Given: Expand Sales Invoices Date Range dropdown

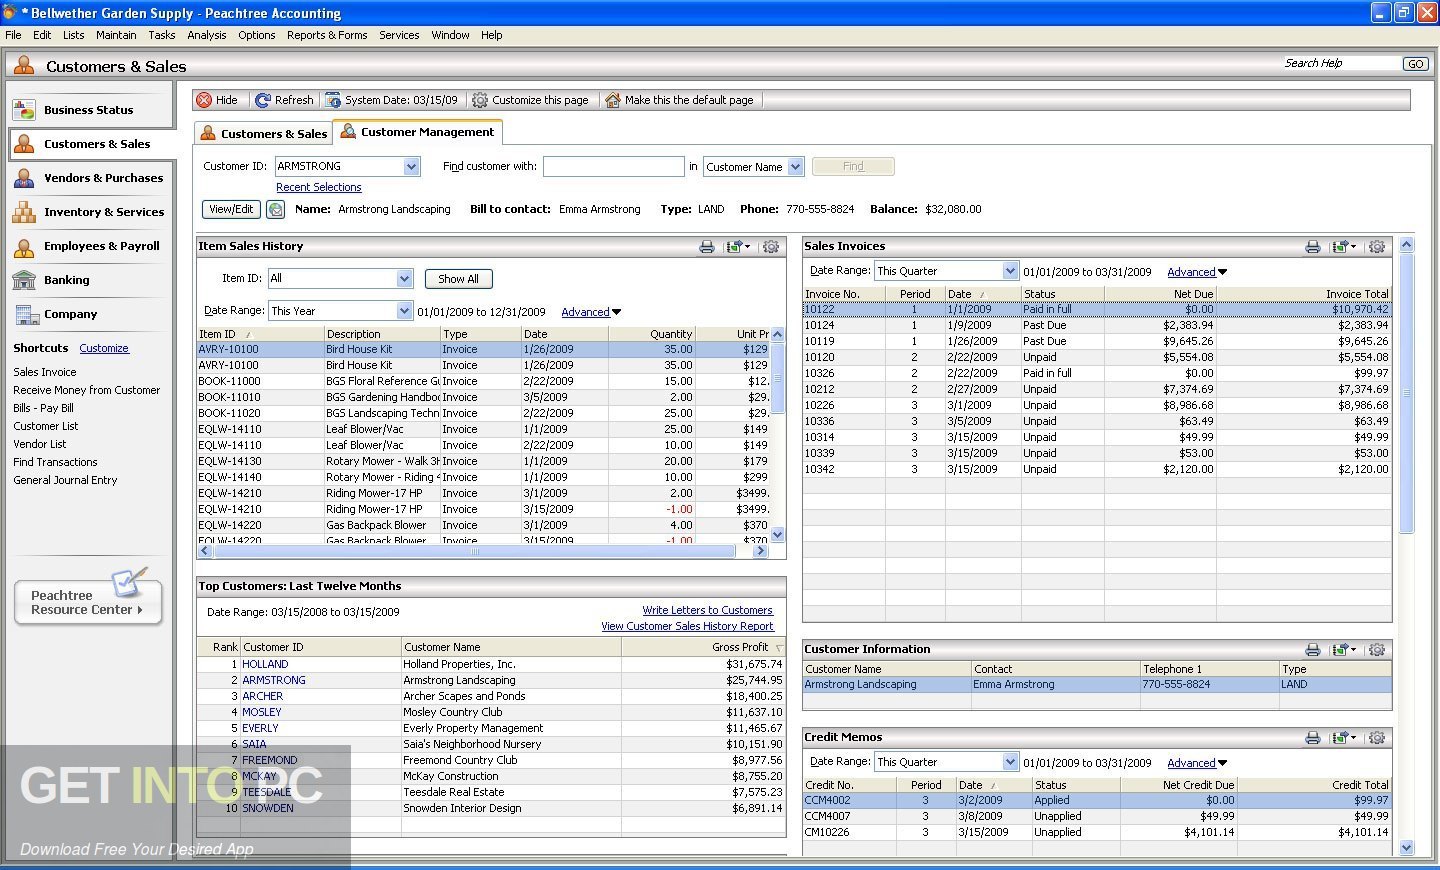Looking at the screenshot, I should click(x=1010, y=271).
